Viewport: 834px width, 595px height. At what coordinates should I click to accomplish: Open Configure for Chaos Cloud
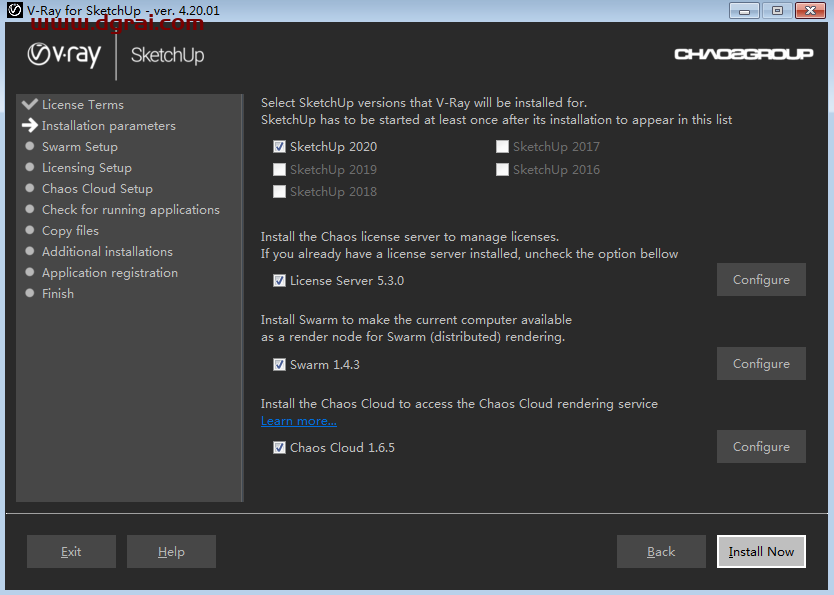tap(760, 447)
